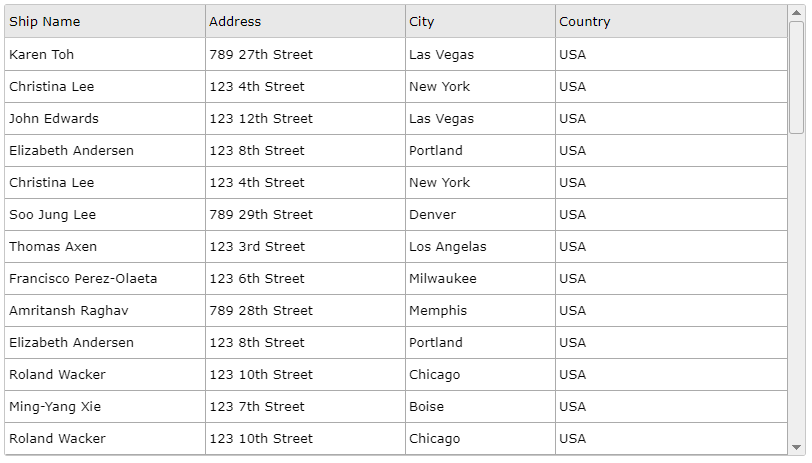Select the John Edwards name cell
Screen dimensions: 812x463
(x=105, y=119)
